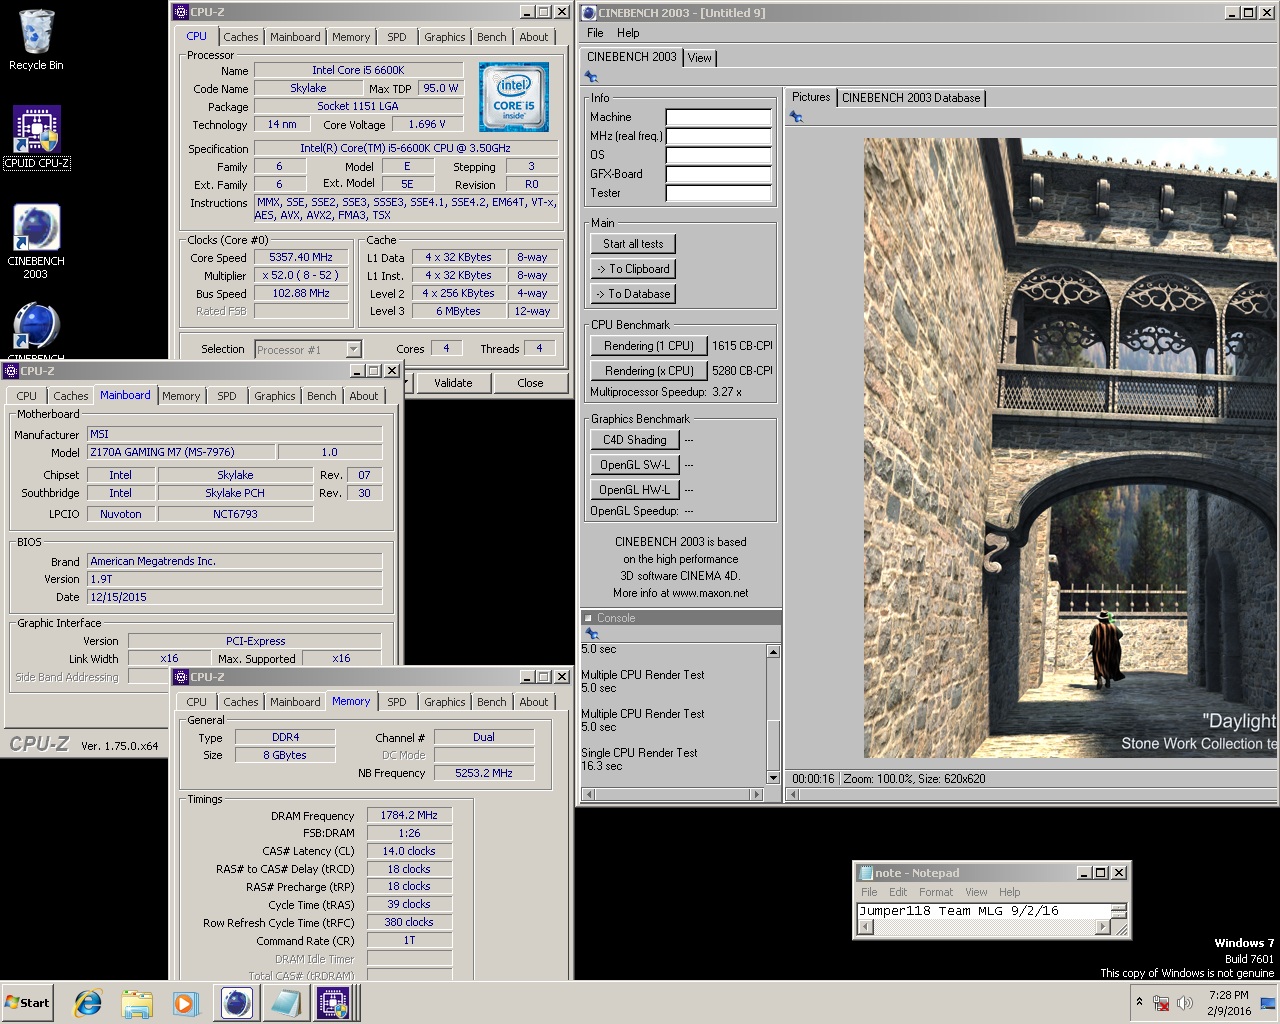Viewport: 1280px width, 1024px height.
Task: Open Edit menu in Notepad
Action: 898,892
